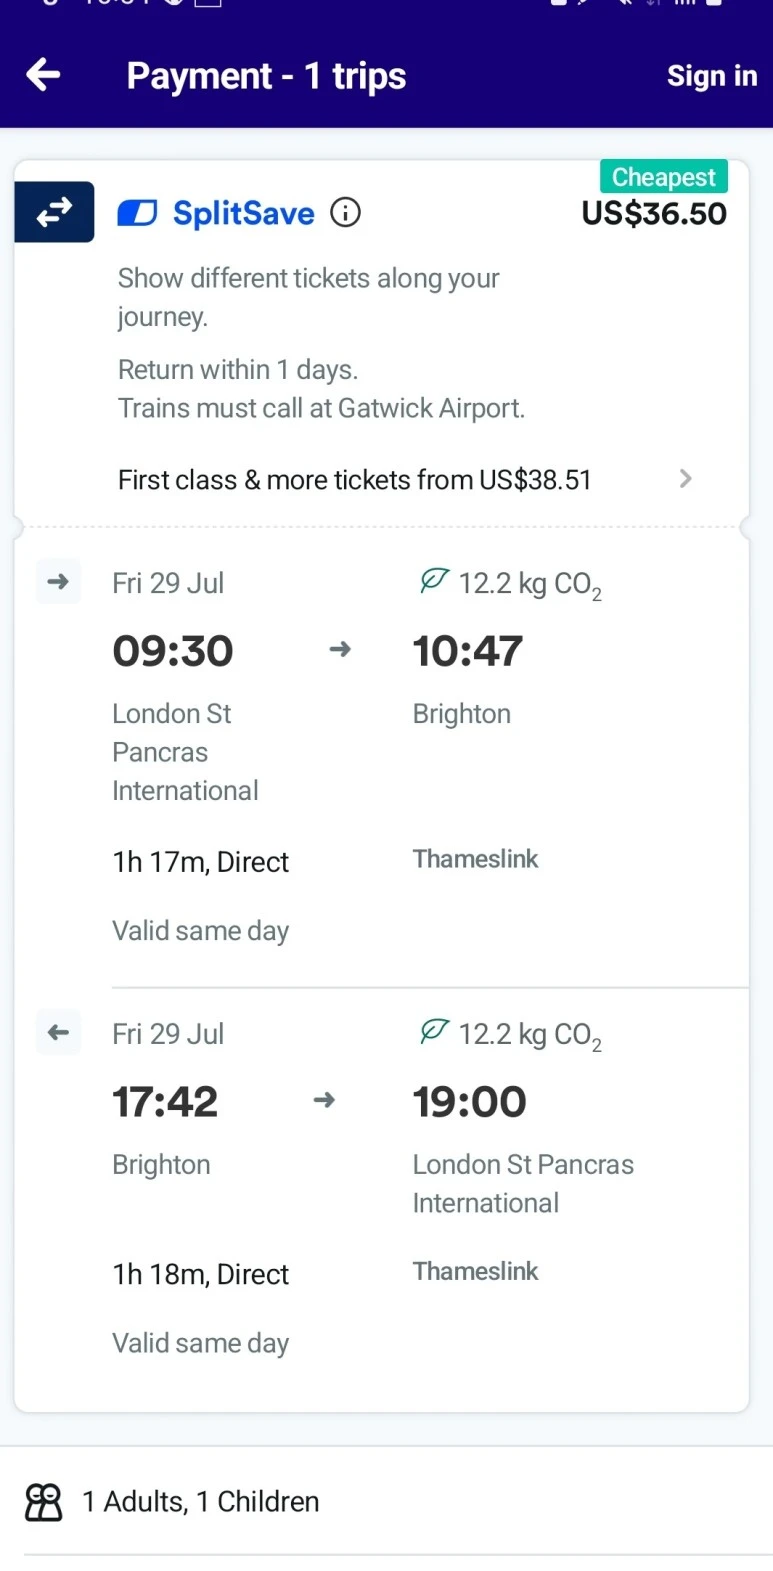The width and height of the screenshot is (773, 1571).
Task: Tap Payment - 1 trips header title
Action: tap(266, 76)
